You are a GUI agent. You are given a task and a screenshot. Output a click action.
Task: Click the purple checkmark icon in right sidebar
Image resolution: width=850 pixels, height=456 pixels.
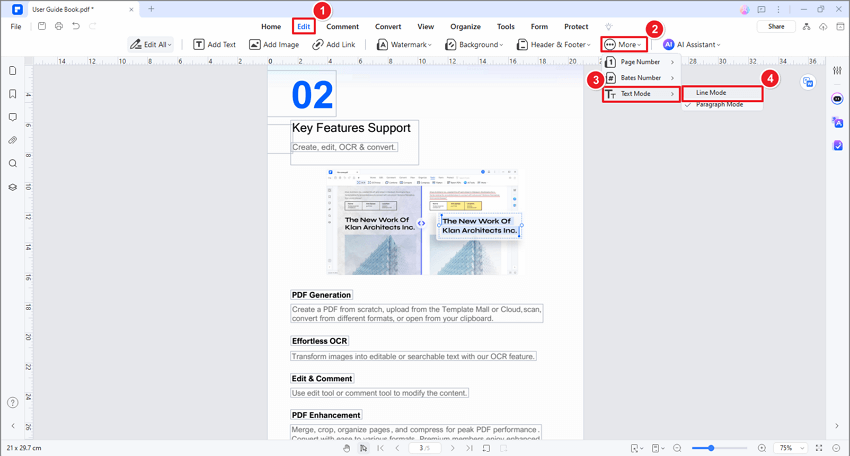pyautogui.click(x=838, y=145)
